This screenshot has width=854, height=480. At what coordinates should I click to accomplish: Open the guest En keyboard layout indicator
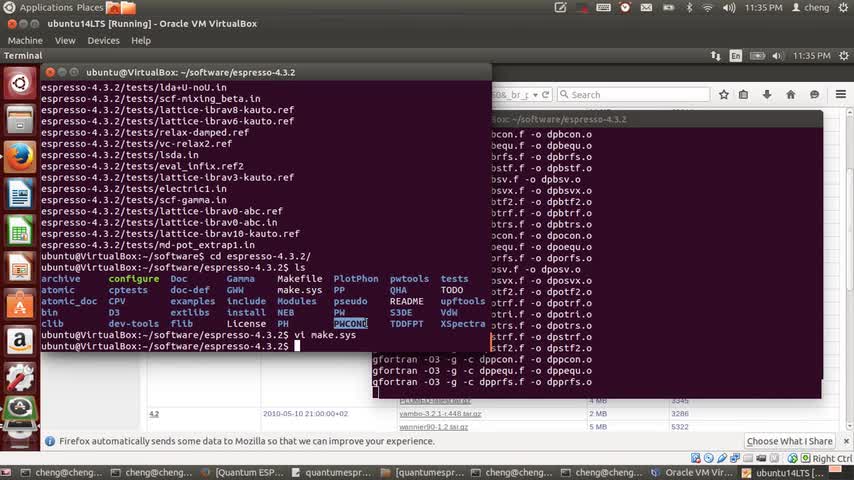[x=735, y=56]
